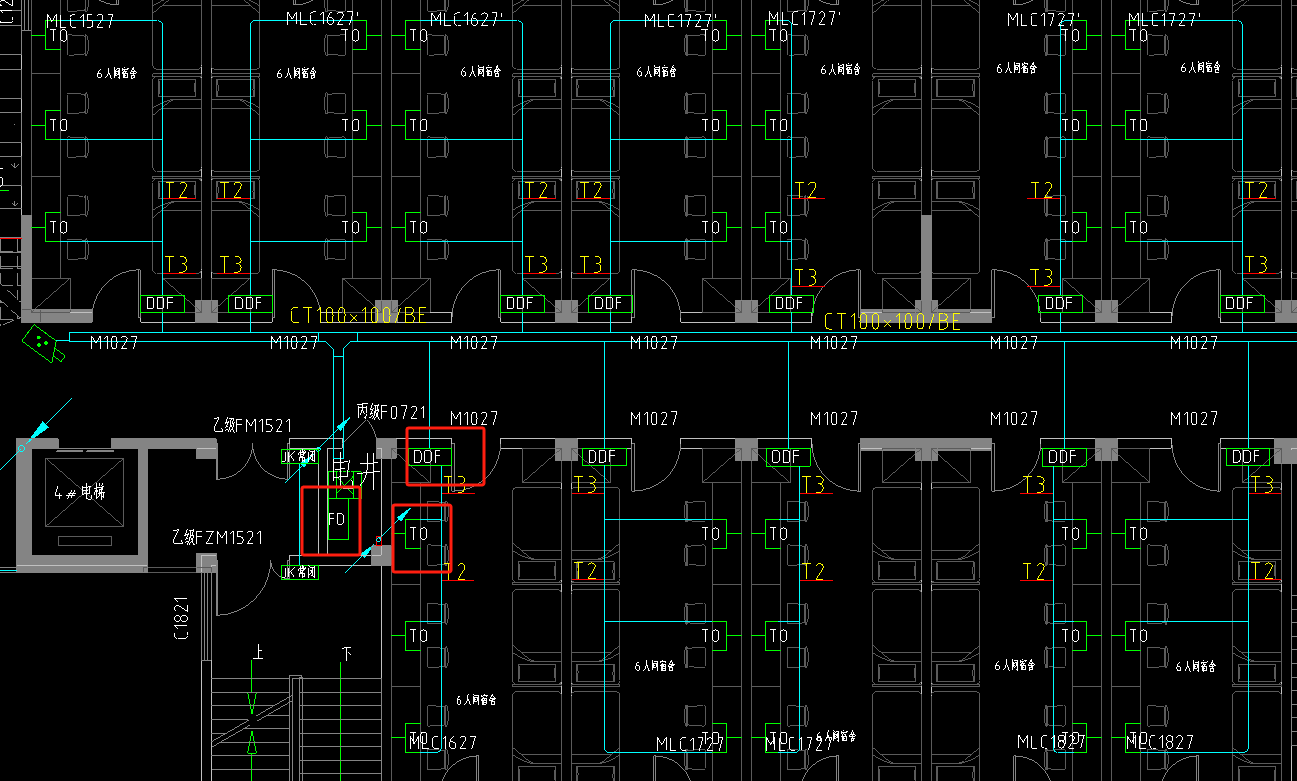Click the left CT100×100/BE cable tray label
1297x781 pixels.
[x=358, y=315]
